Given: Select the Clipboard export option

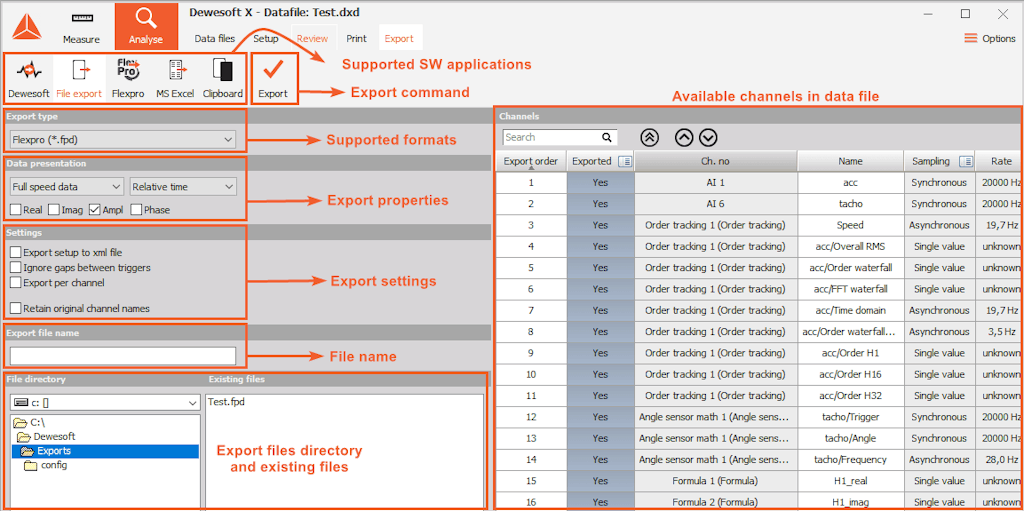Looking at the screenshot, I should [x=223, y=78].
